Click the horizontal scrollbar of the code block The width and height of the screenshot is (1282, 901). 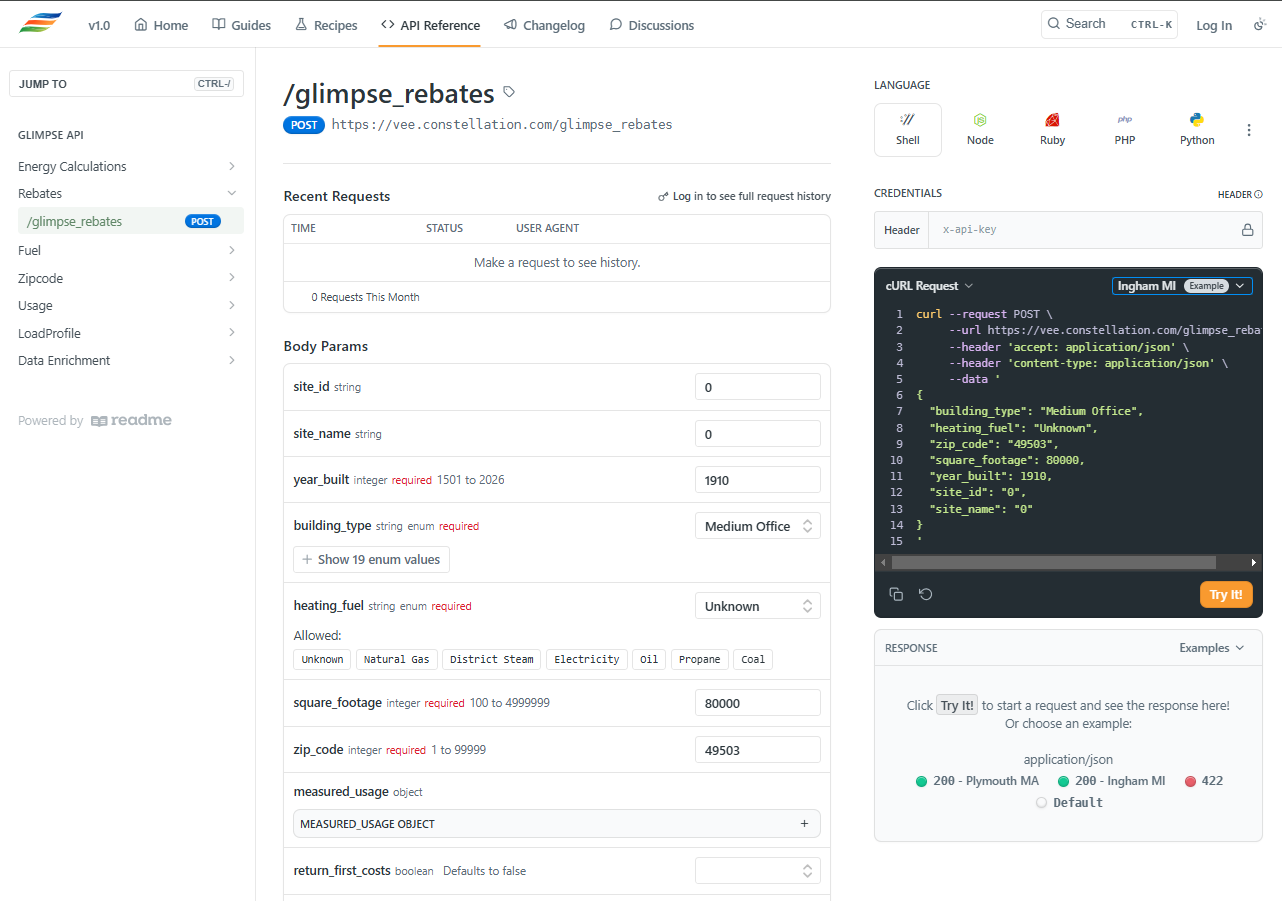1053,563
